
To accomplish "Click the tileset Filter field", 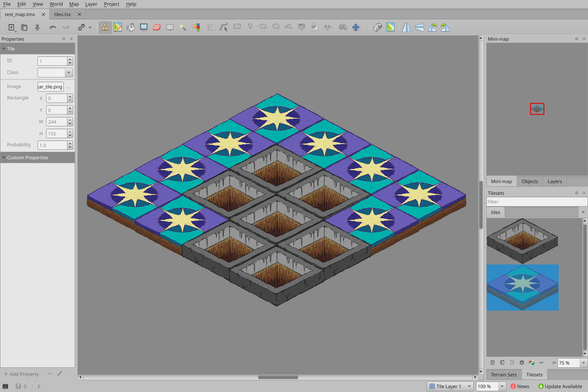I will (x=537, y=202).
